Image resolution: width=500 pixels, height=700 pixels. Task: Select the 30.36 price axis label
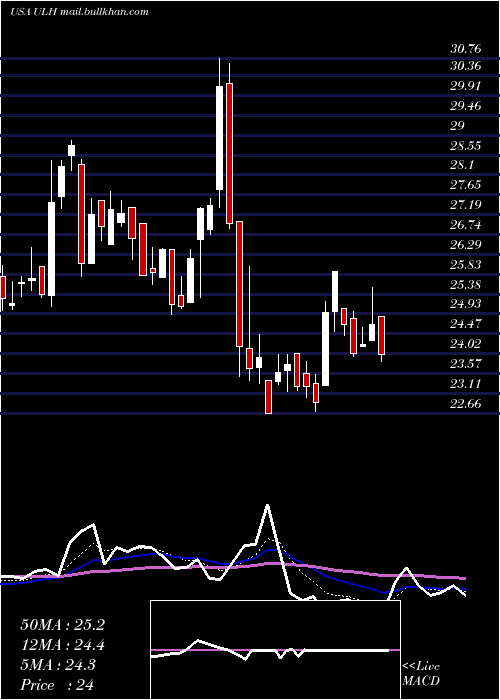[466, 66]
